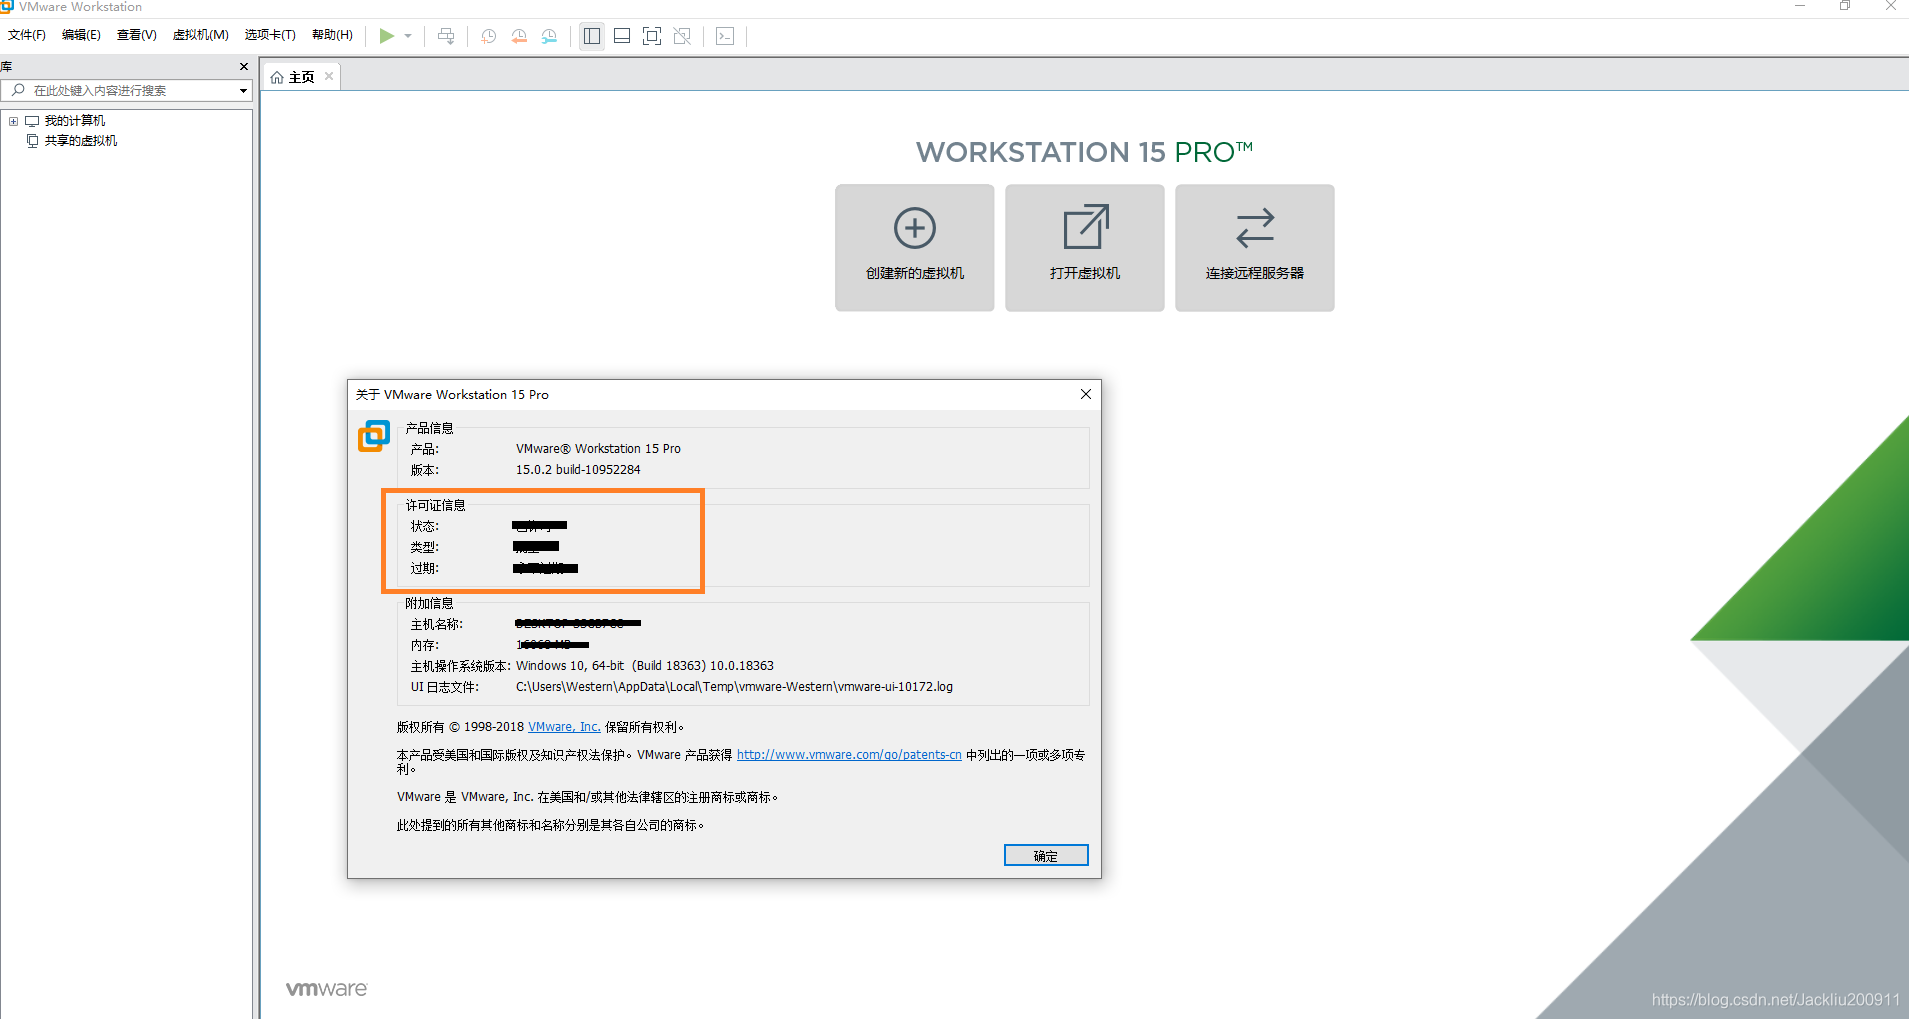1909x1019 pixels.
Task: Expand the power options dropdown arrow
Action: point(408,36)
